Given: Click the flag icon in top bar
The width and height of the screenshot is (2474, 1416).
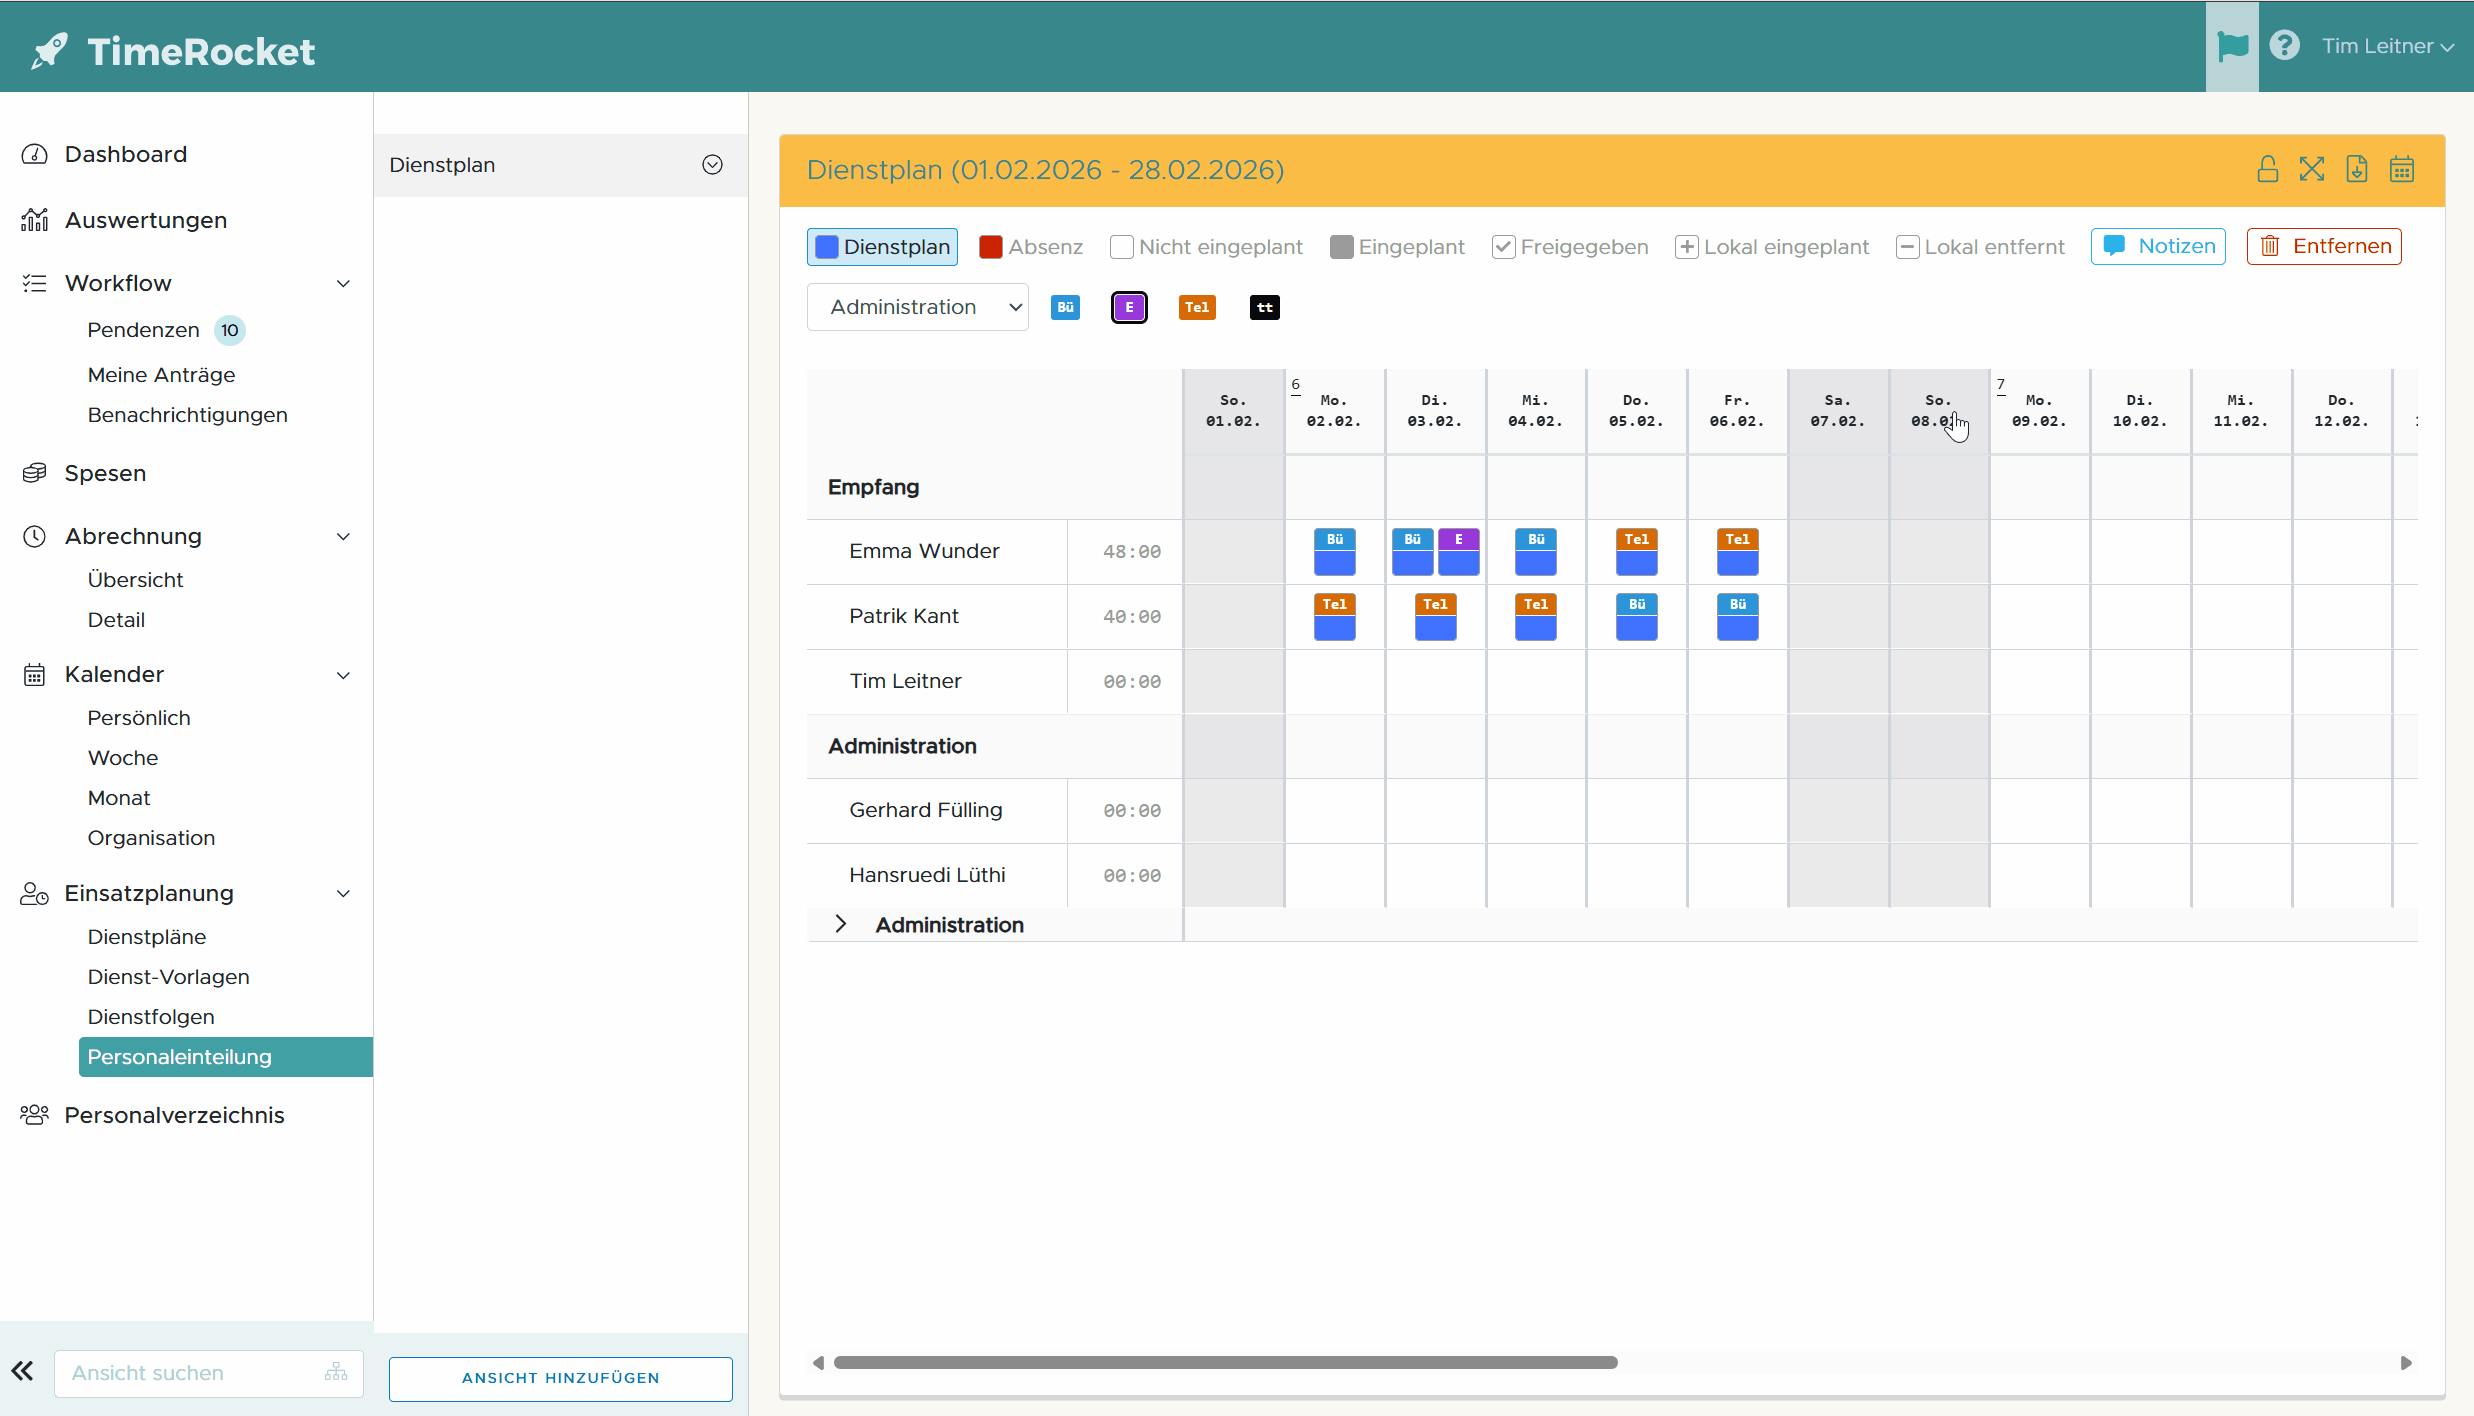Looking at the screenshot, I should point(2232,46).
